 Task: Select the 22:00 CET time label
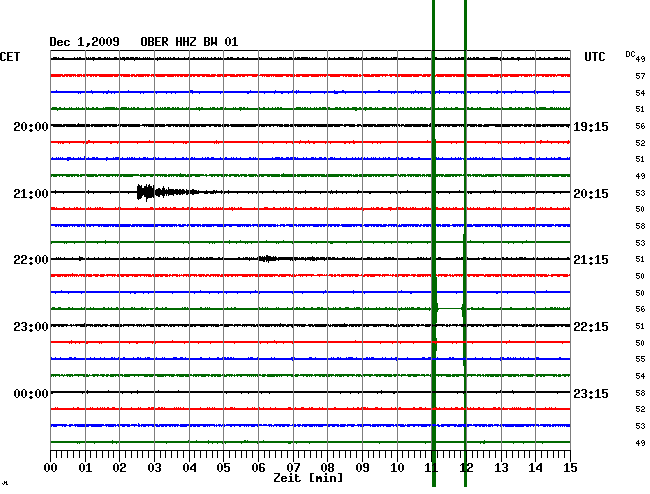pyautogui.click(x=31, y=260)
